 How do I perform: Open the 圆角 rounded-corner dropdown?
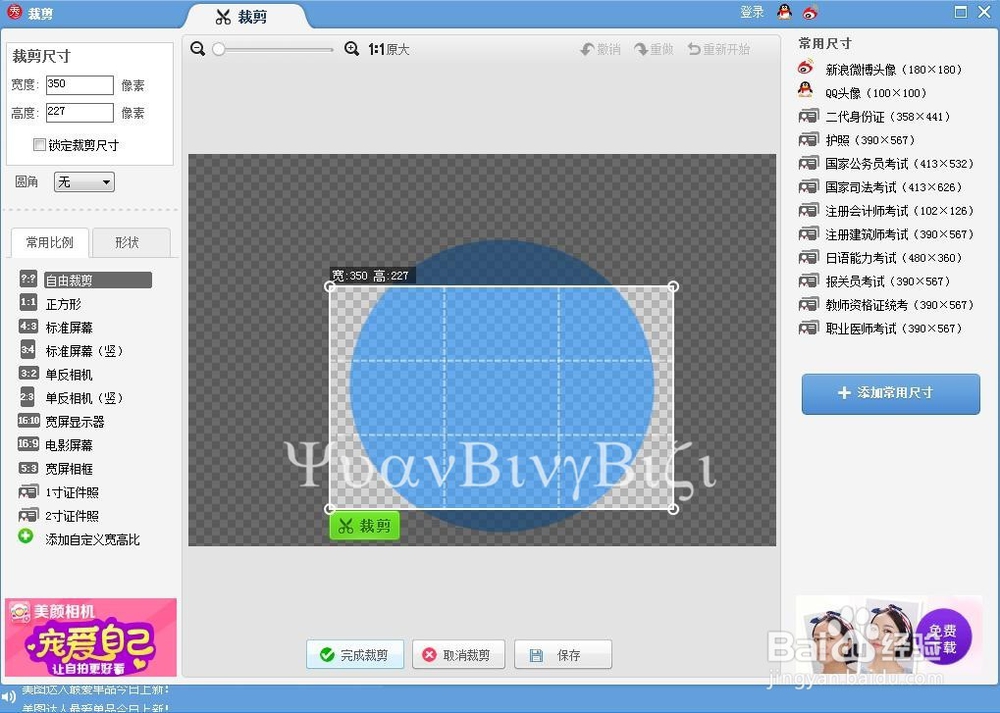pyautogui.click(x=84, y=182)
